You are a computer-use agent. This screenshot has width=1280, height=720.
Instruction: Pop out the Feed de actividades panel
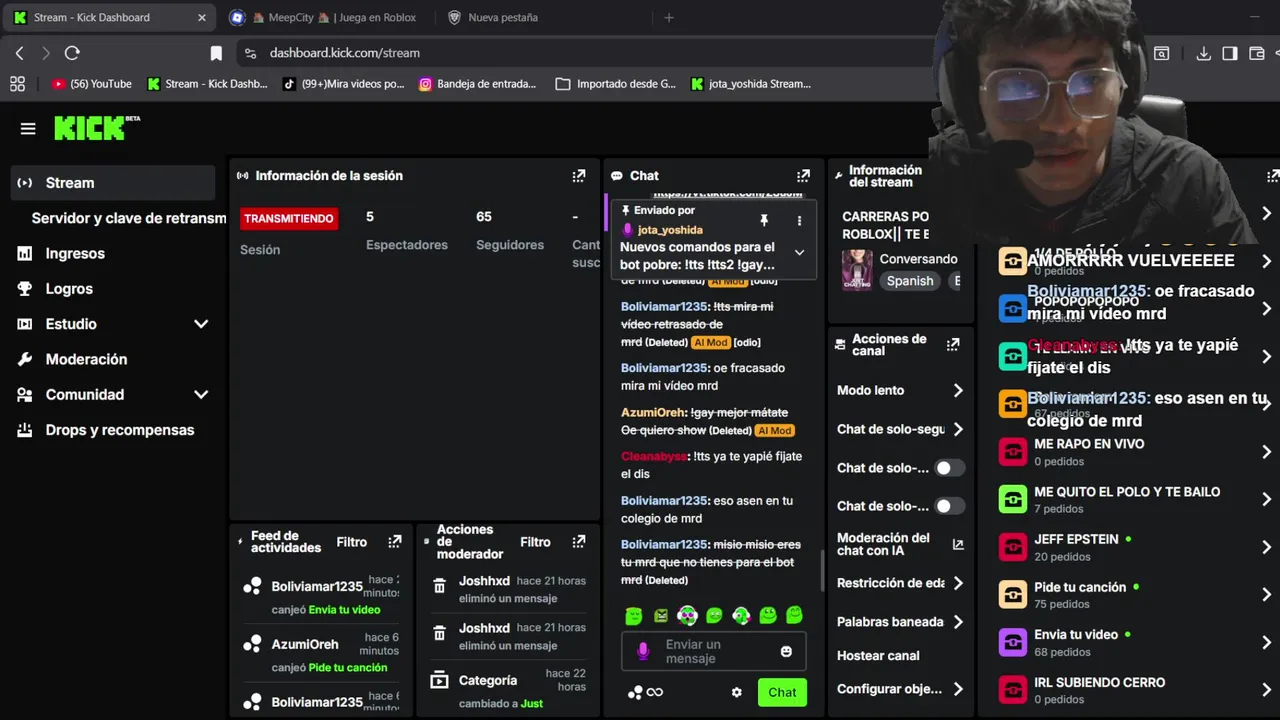[x=395, y=542]
